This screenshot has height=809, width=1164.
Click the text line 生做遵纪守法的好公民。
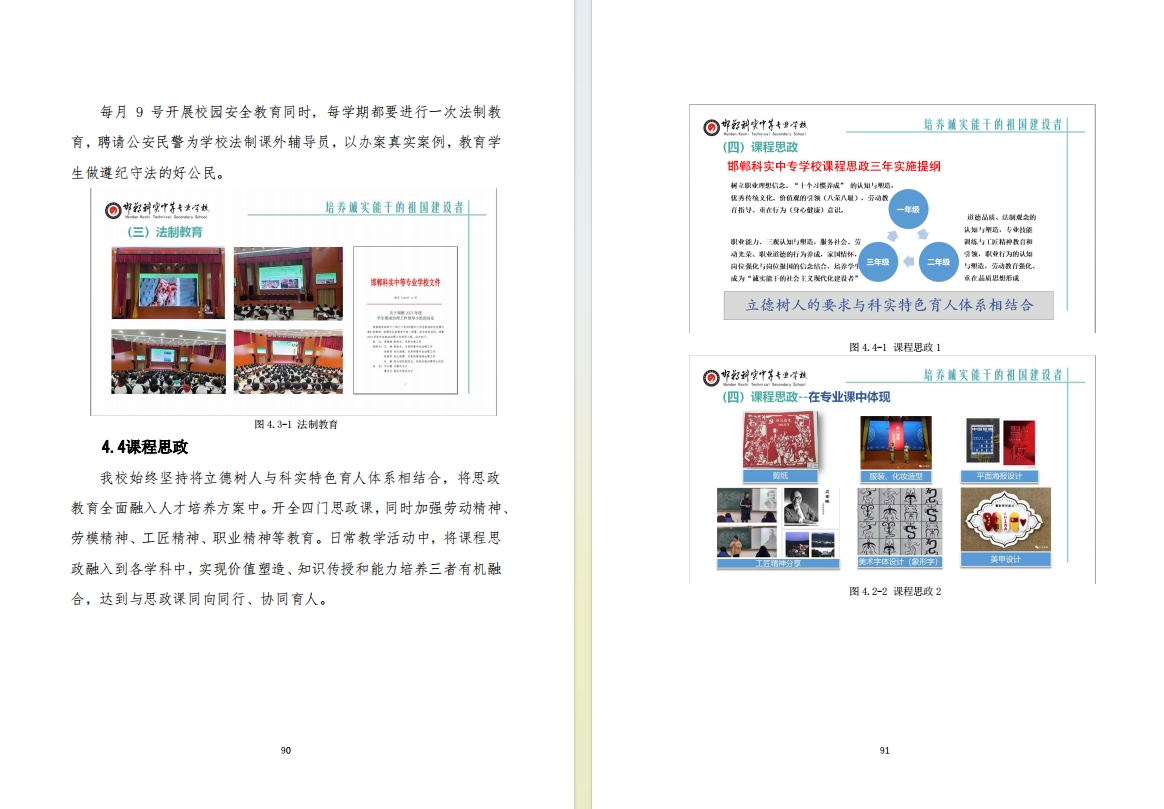point(148,173)
